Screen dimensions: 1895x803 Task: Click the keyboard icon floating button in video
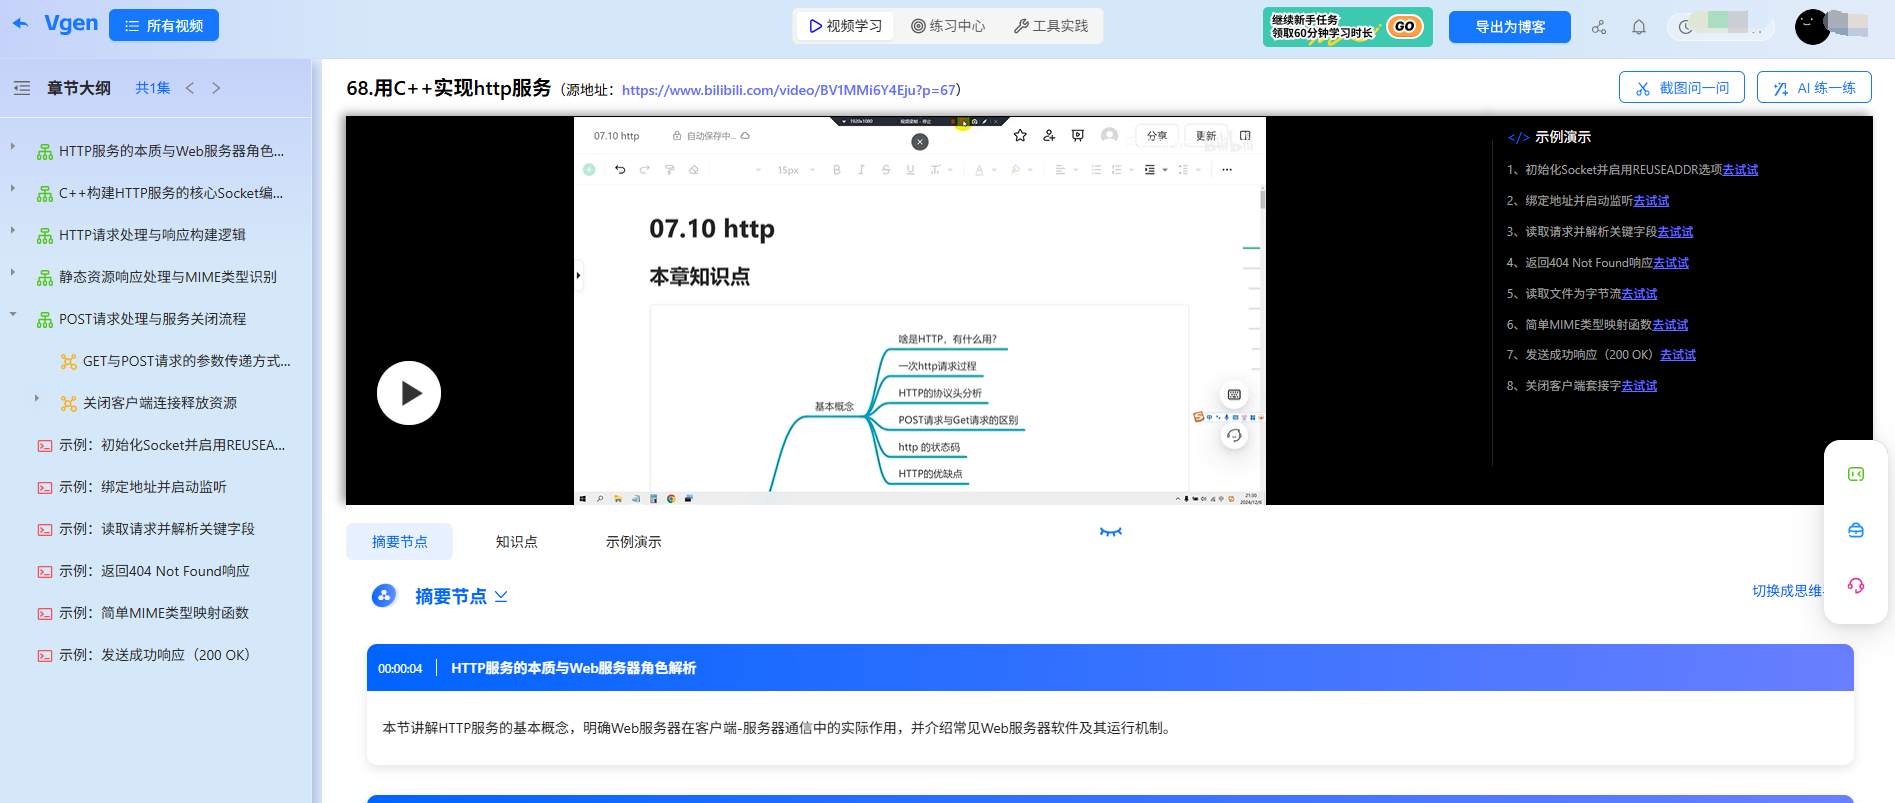pos(1234,394)
